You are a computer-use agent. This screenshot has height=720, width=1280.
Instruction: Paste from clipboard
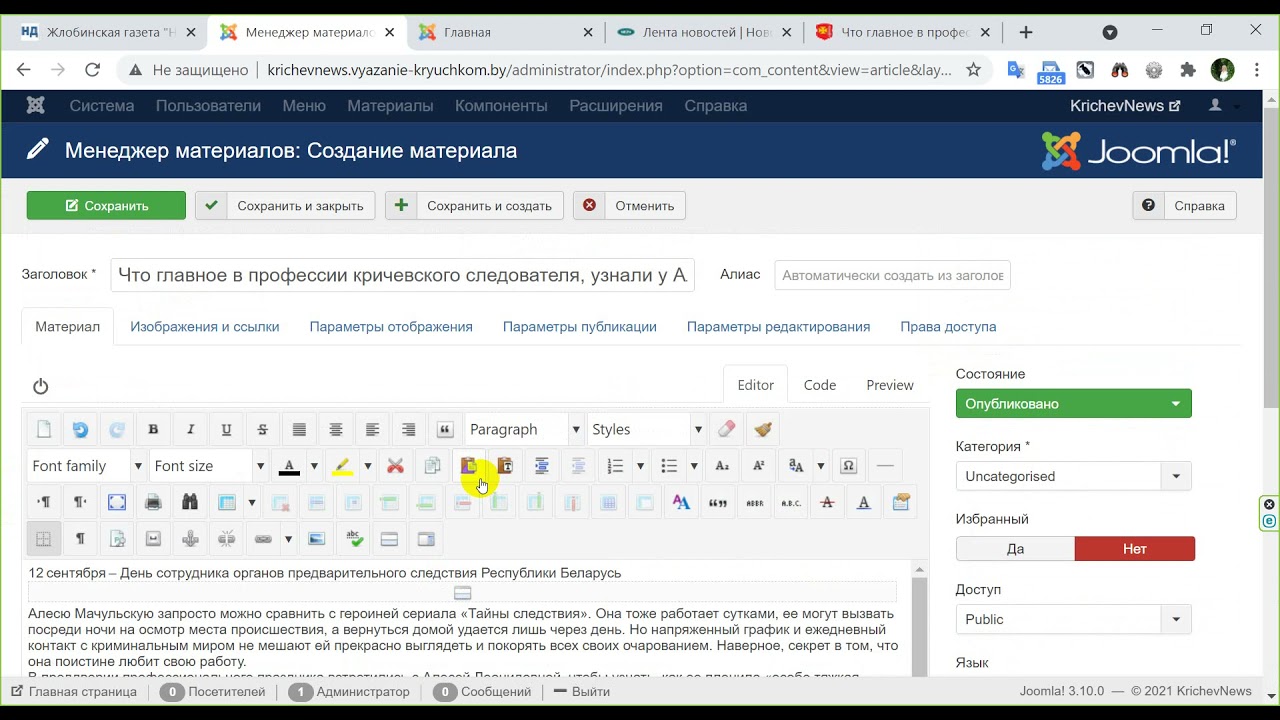tap(468, 466)
